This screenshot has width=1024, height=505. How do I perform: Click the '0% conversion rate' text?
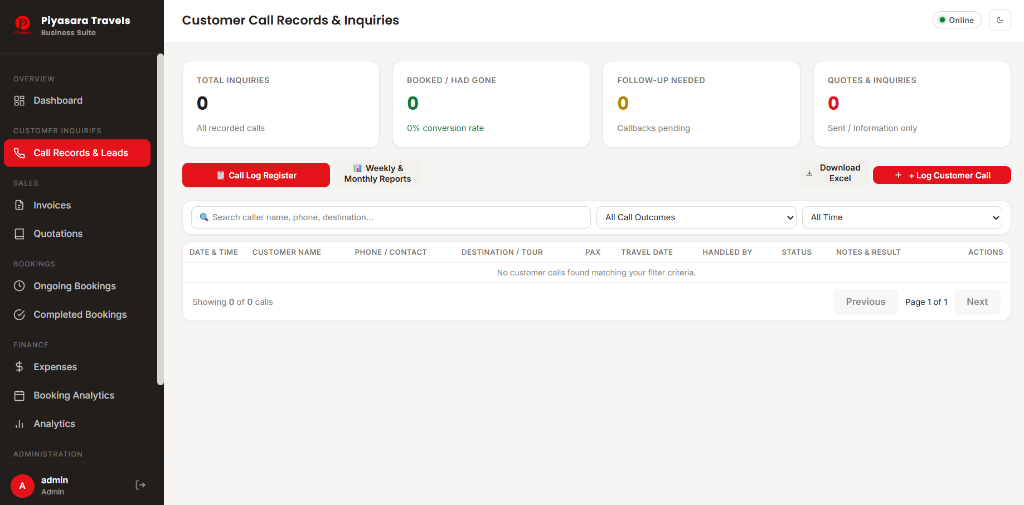445,128
